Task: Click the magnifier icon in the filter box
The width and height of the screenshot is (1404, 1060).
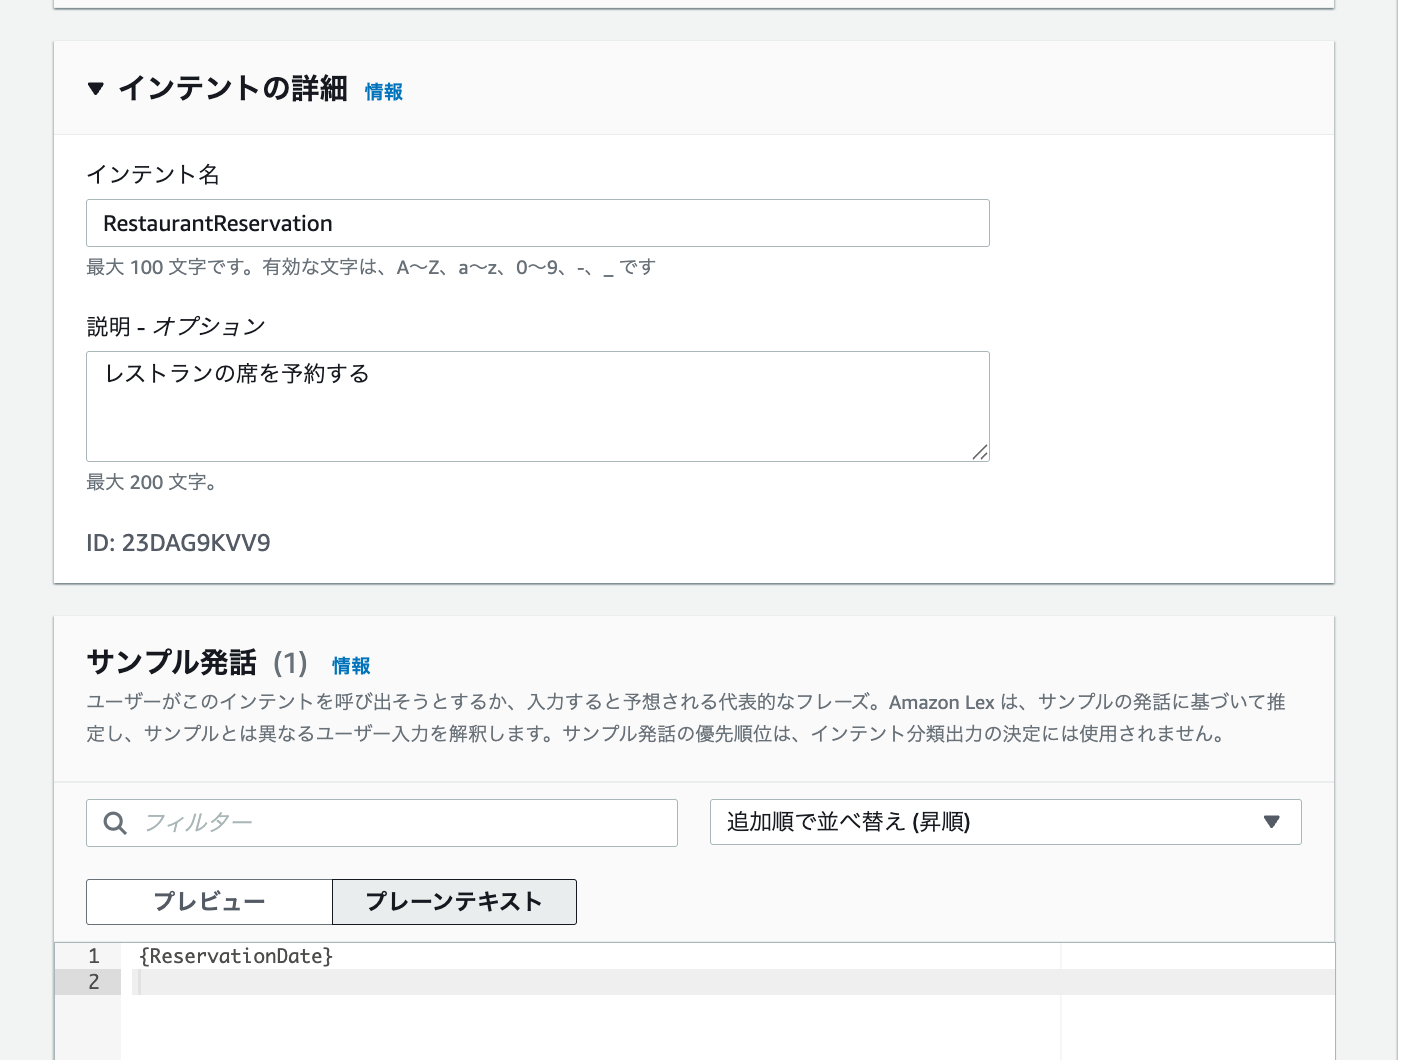Action: coord(115,823)
